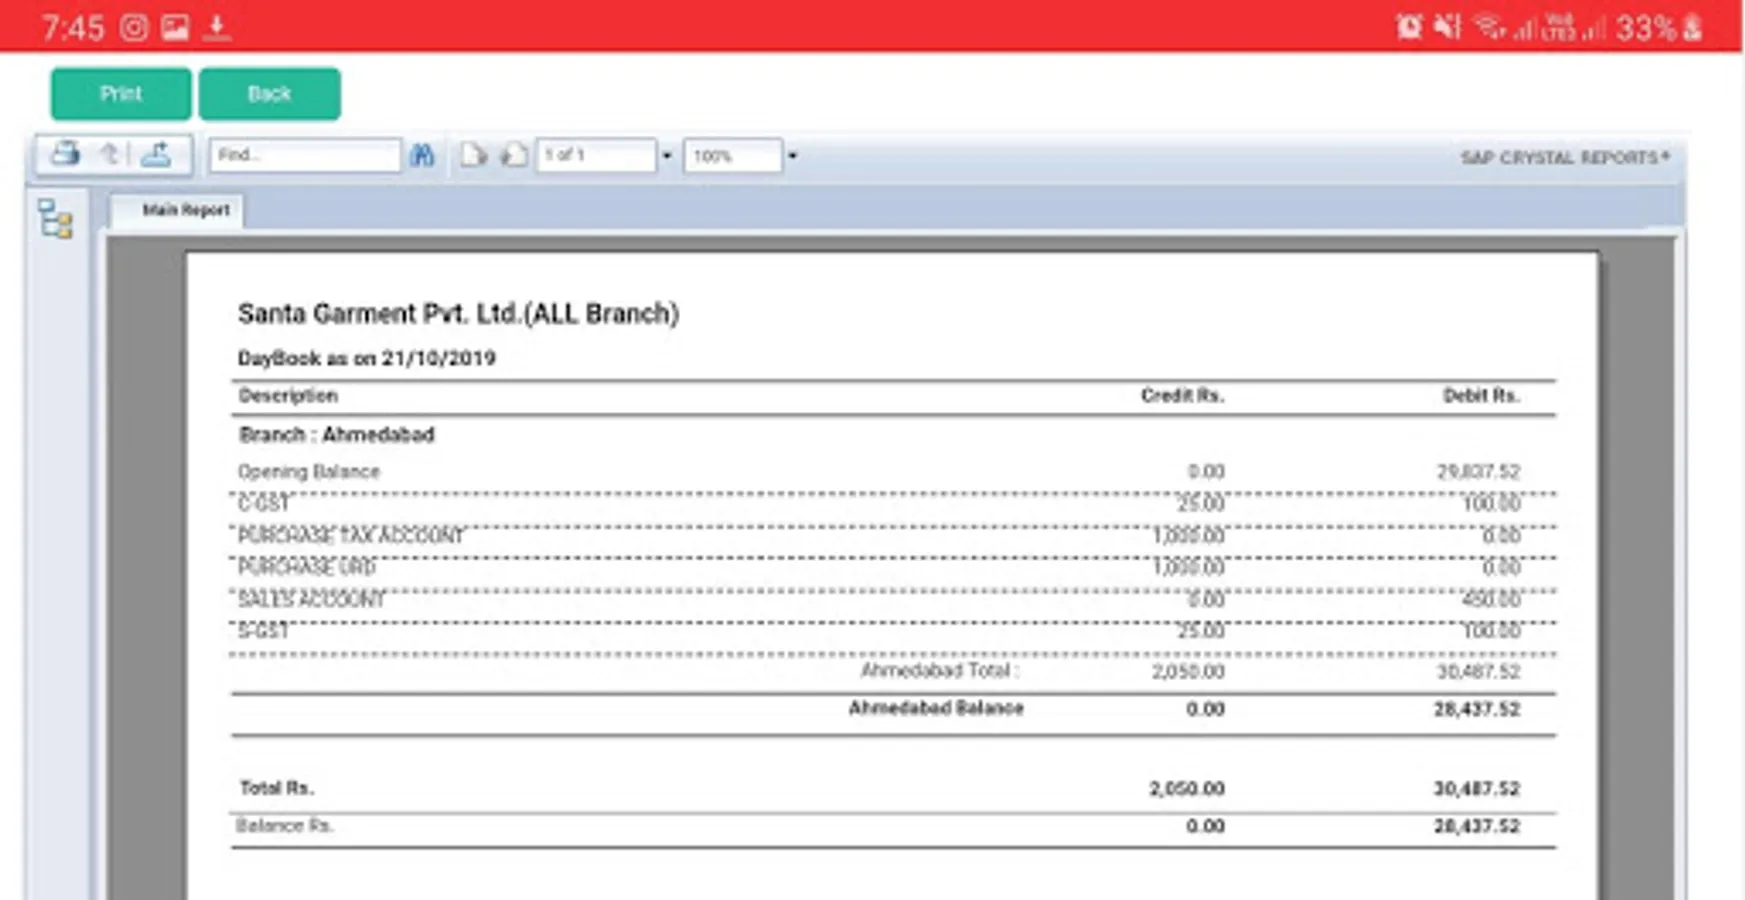Image resolution: width=1745 pixels, height=900 pixels.
Task: Click the 'PURCHASE TAX ACCOUNT' row label
Action: [351, 536]
